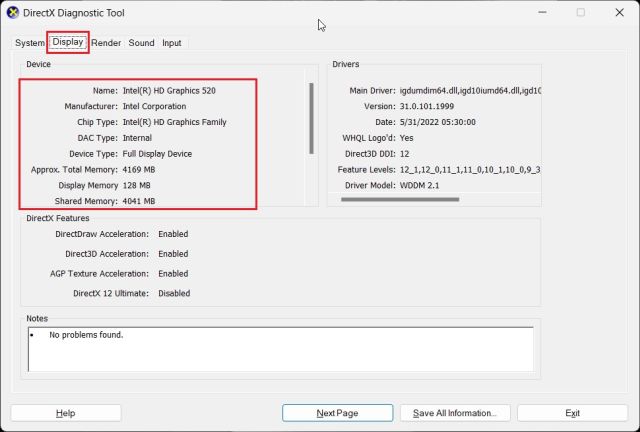Screen dimensions: 640x432
Task: Click the driver model 'WDDM 2.1'
Action: click(419, 185)
